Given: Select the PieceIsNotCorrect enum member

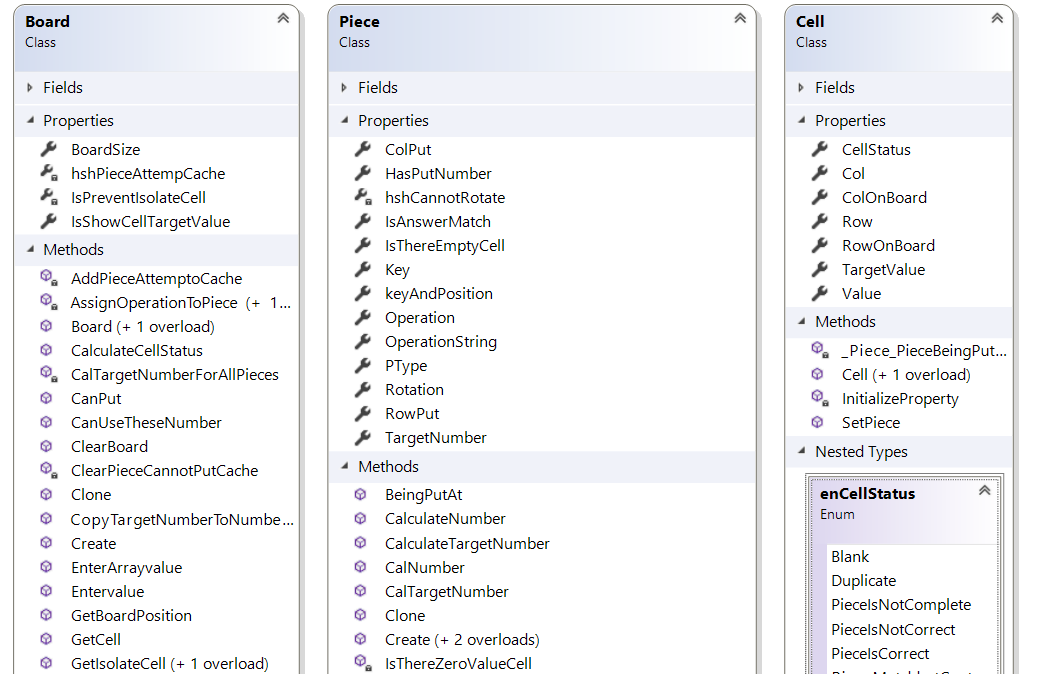Looking at the screenshot, I should 892,630.
